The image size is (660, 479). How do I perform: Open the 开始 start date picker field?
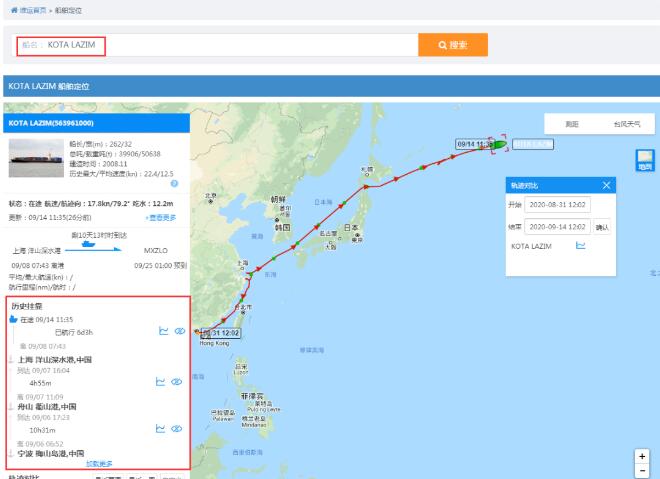[559, 205]
